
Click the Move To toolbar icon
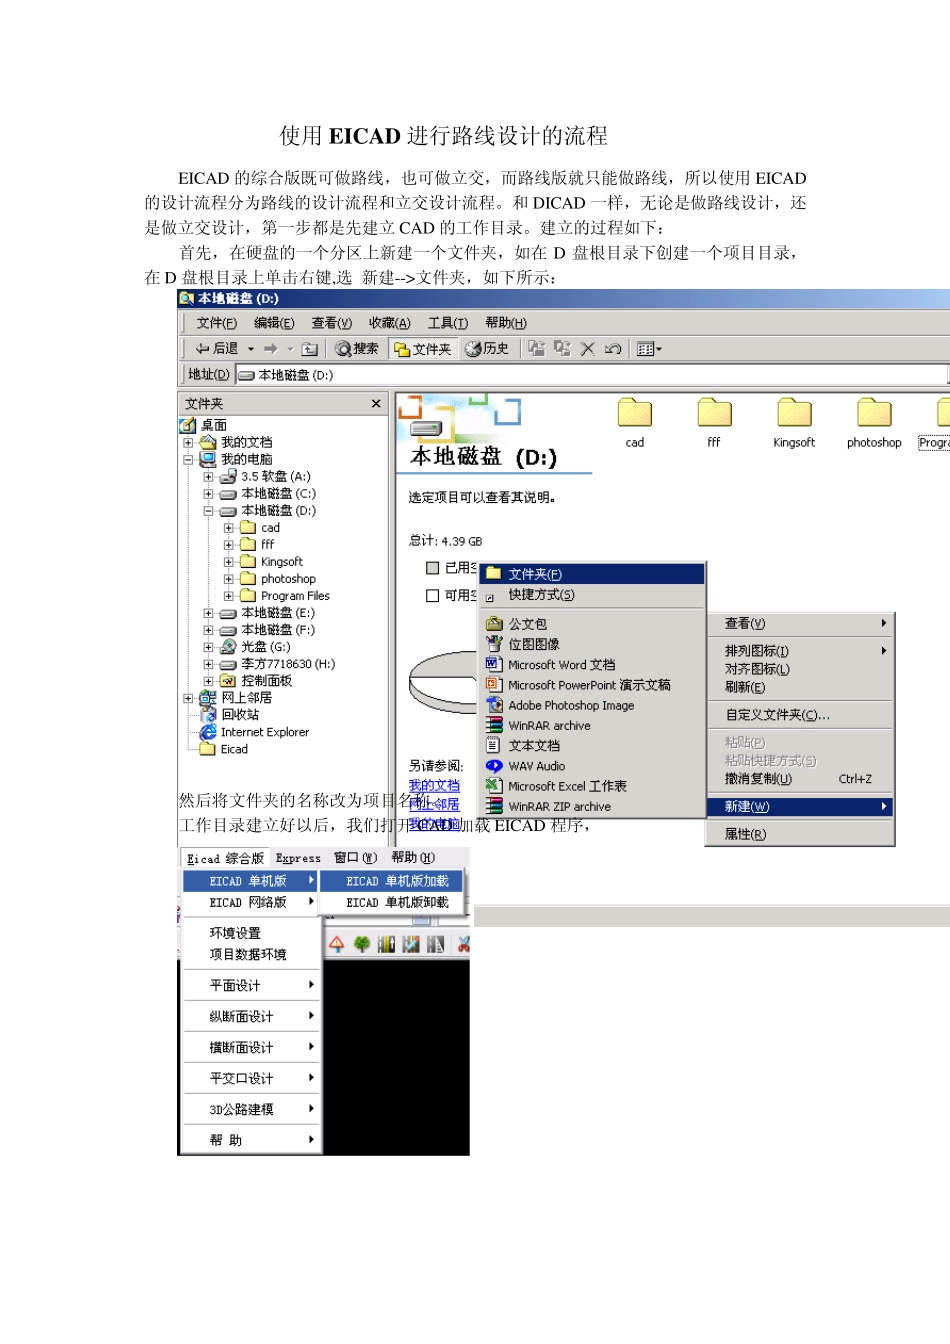click(537, 348)
